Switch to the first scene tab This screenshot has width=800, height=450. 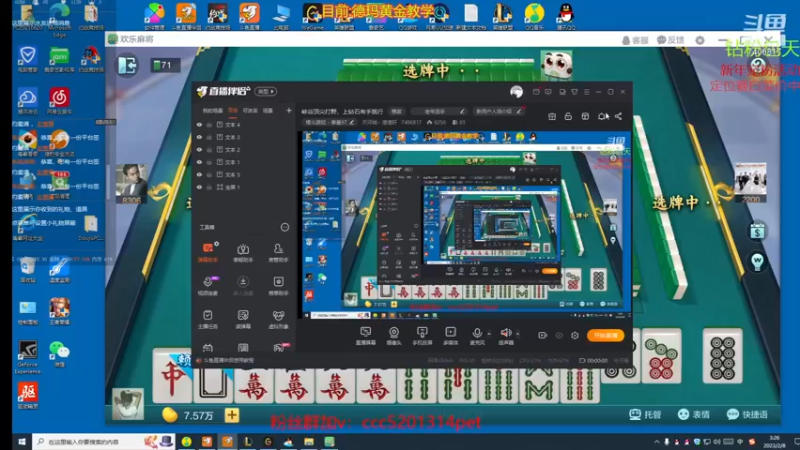point(212,111)
